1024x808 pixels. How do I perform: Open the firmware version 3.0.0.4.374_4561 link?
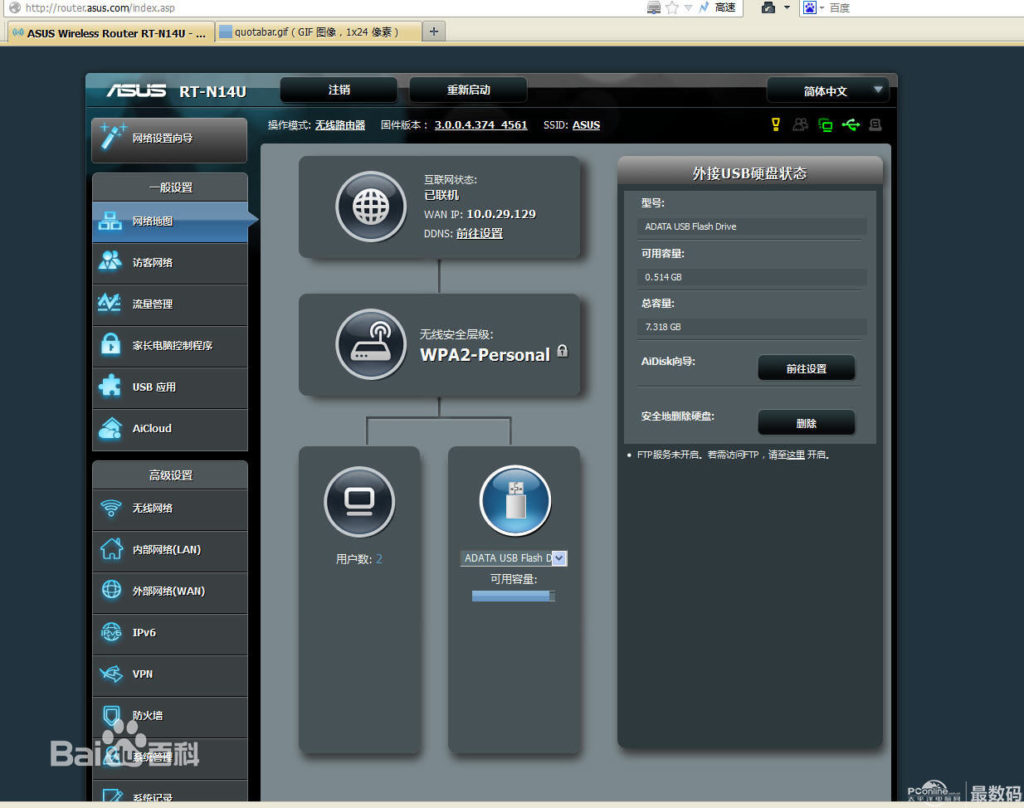click(x=481, y=125)
